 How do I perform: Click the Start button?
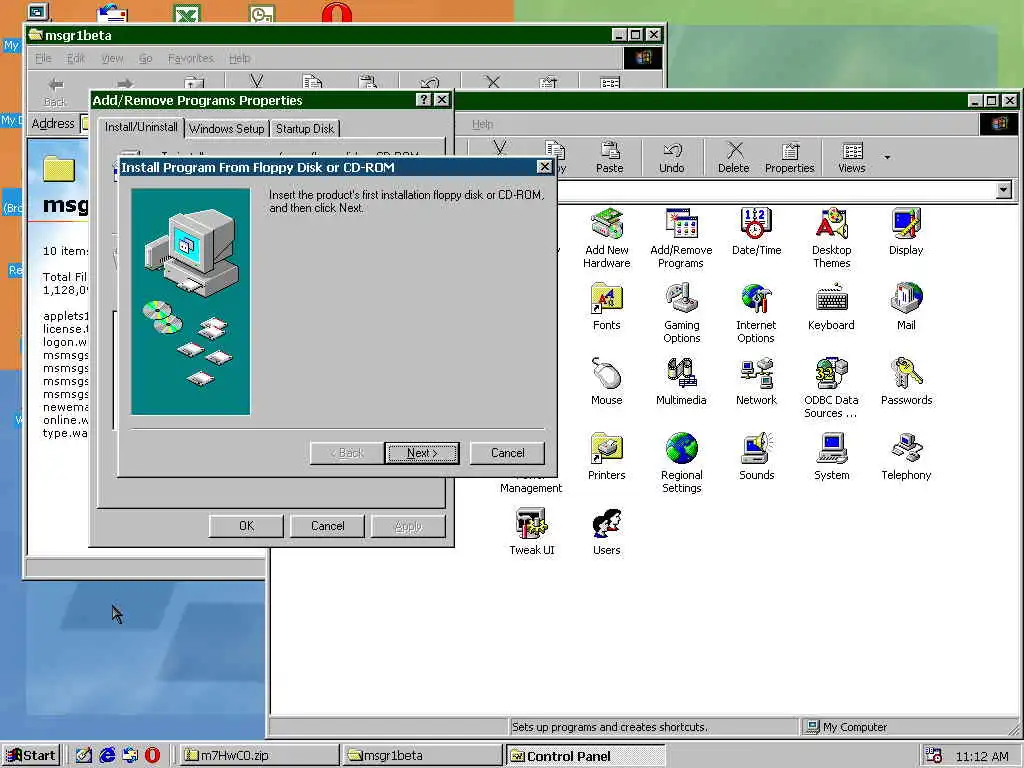31,756
